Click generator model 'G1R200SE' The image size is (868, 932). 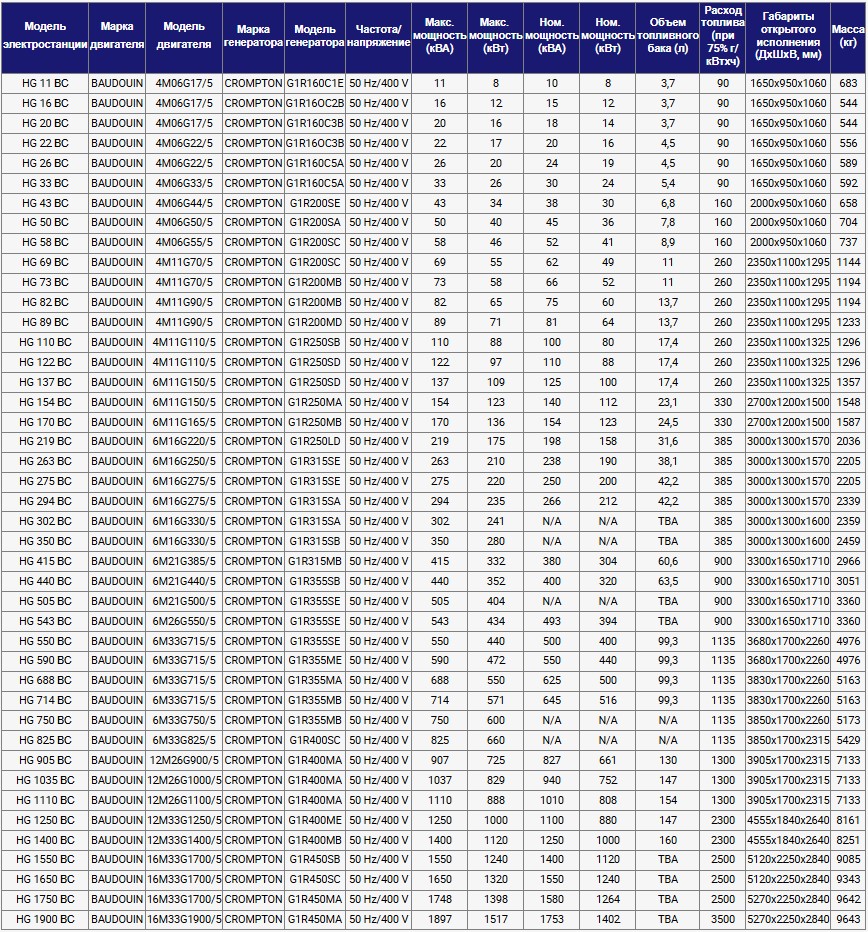(315, 203)
